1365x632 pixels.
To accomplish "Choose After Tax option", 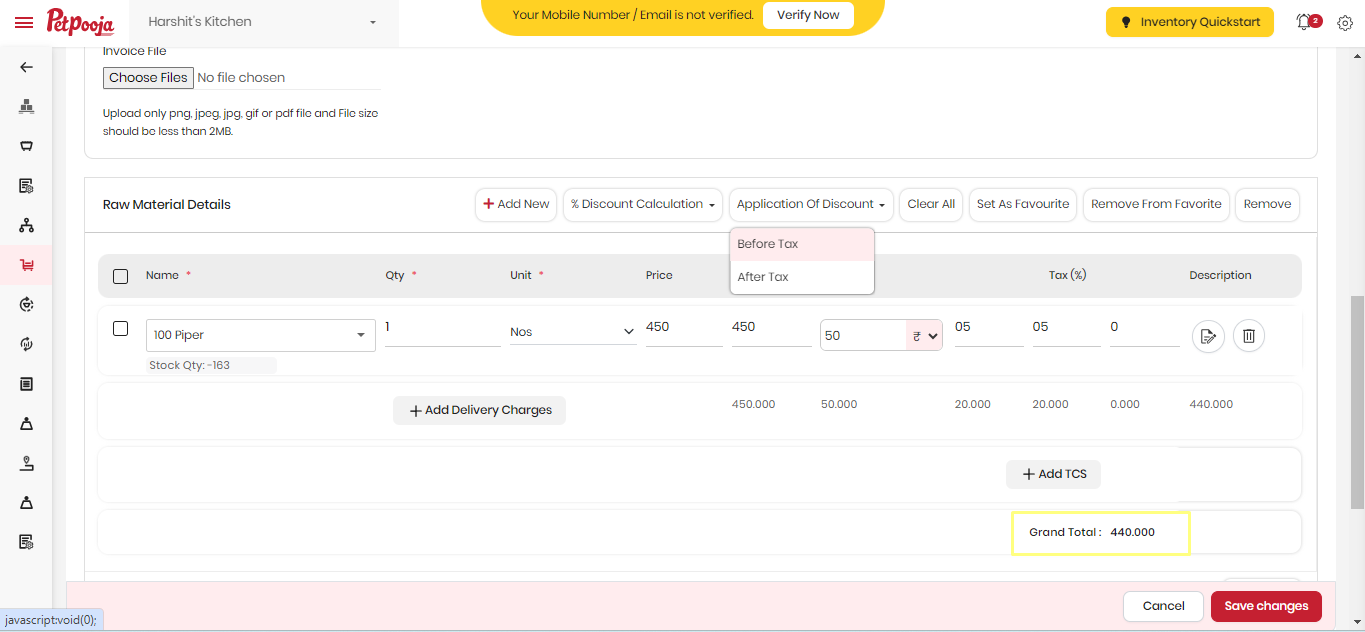I will point(802,277).
